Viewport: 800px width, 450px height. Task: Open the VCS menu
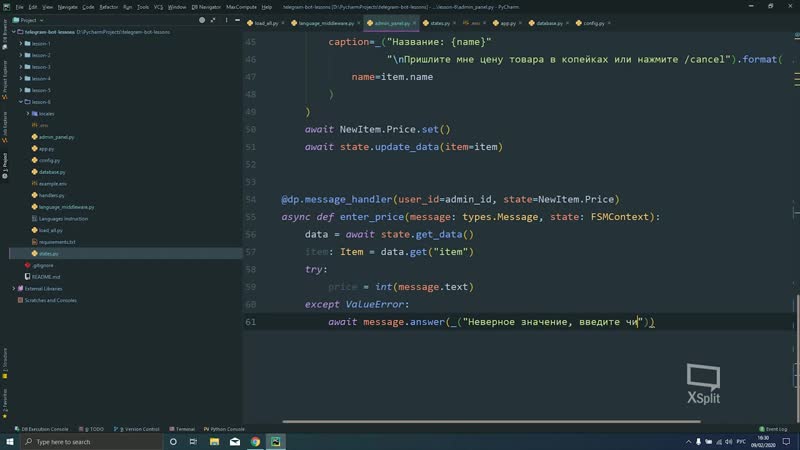pos(158,7)
